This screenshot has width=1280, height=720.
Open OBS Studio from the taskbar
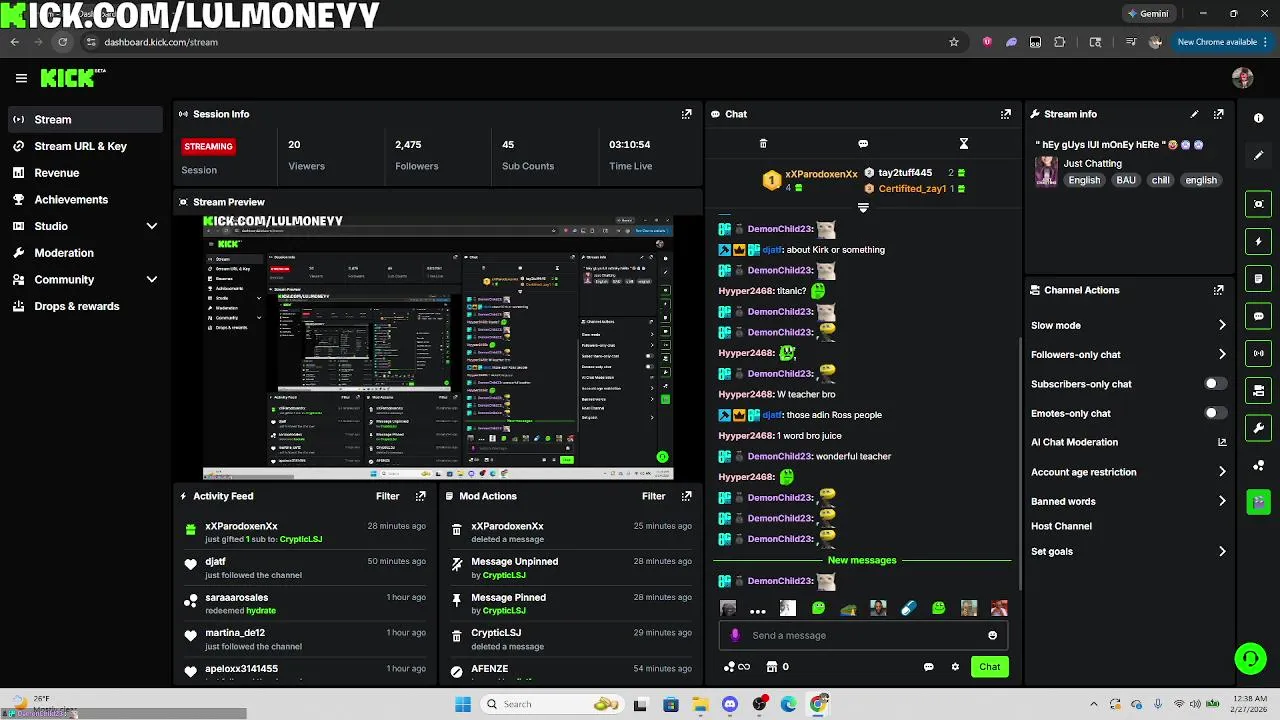pos(760,704)
